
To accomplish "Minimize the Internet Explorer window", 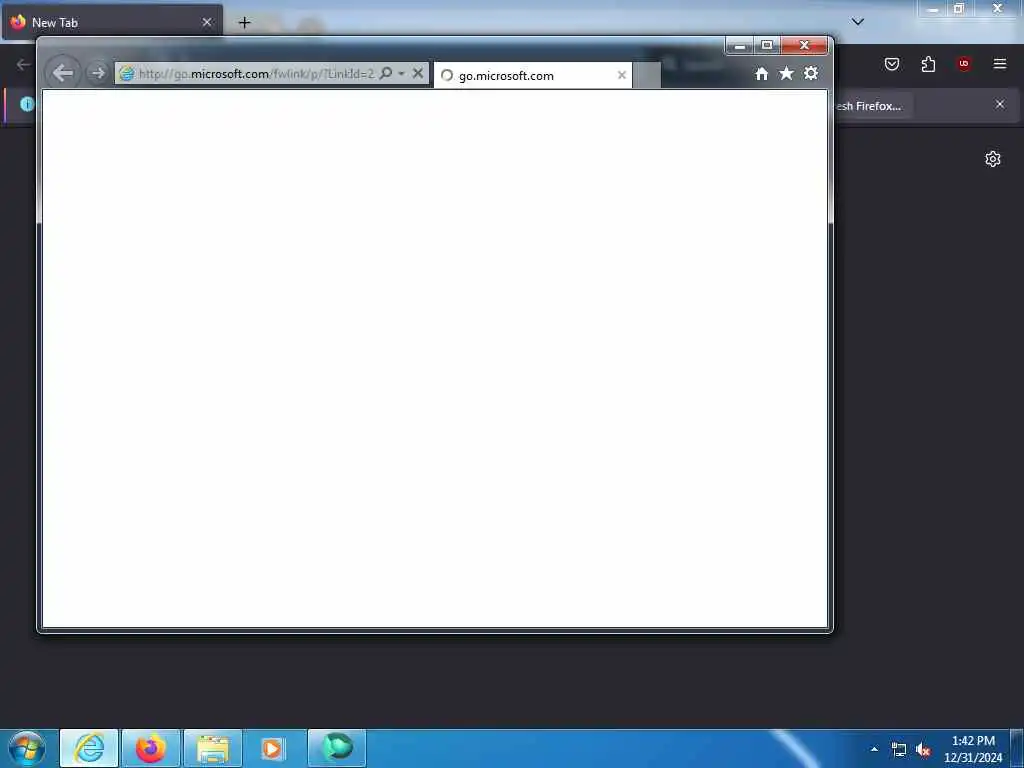I will click(739, 45).
